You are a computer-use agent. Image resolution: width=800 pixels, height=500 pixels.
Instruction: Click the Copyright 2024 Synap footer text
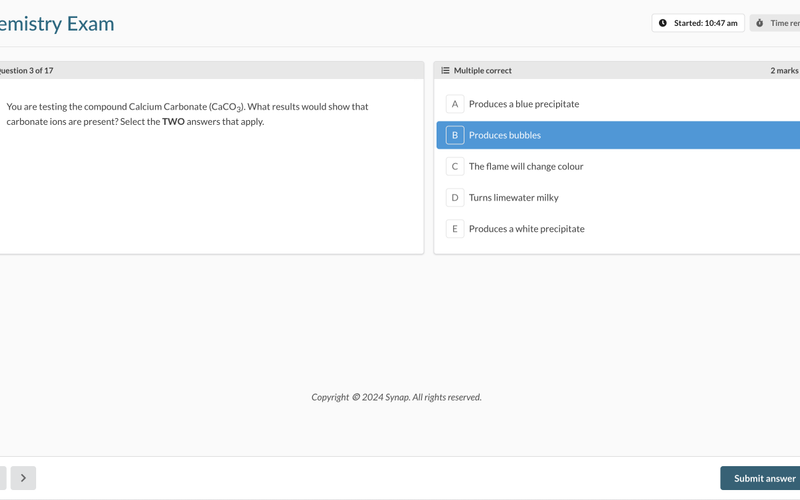click(396, 397)
